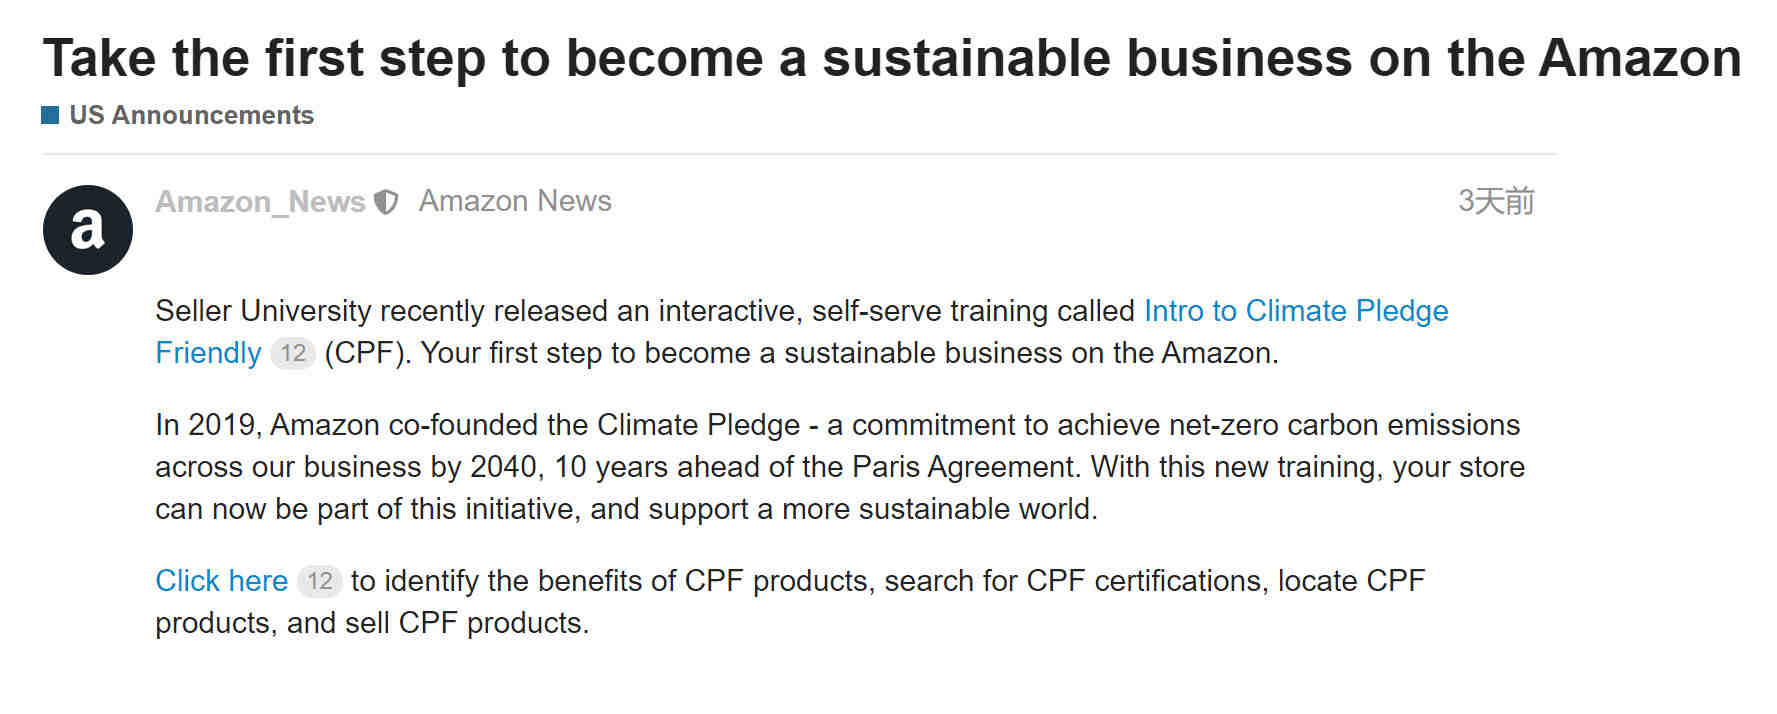Click the 12 badge beside Click here

pyautogui.click(x=320, y=581)
